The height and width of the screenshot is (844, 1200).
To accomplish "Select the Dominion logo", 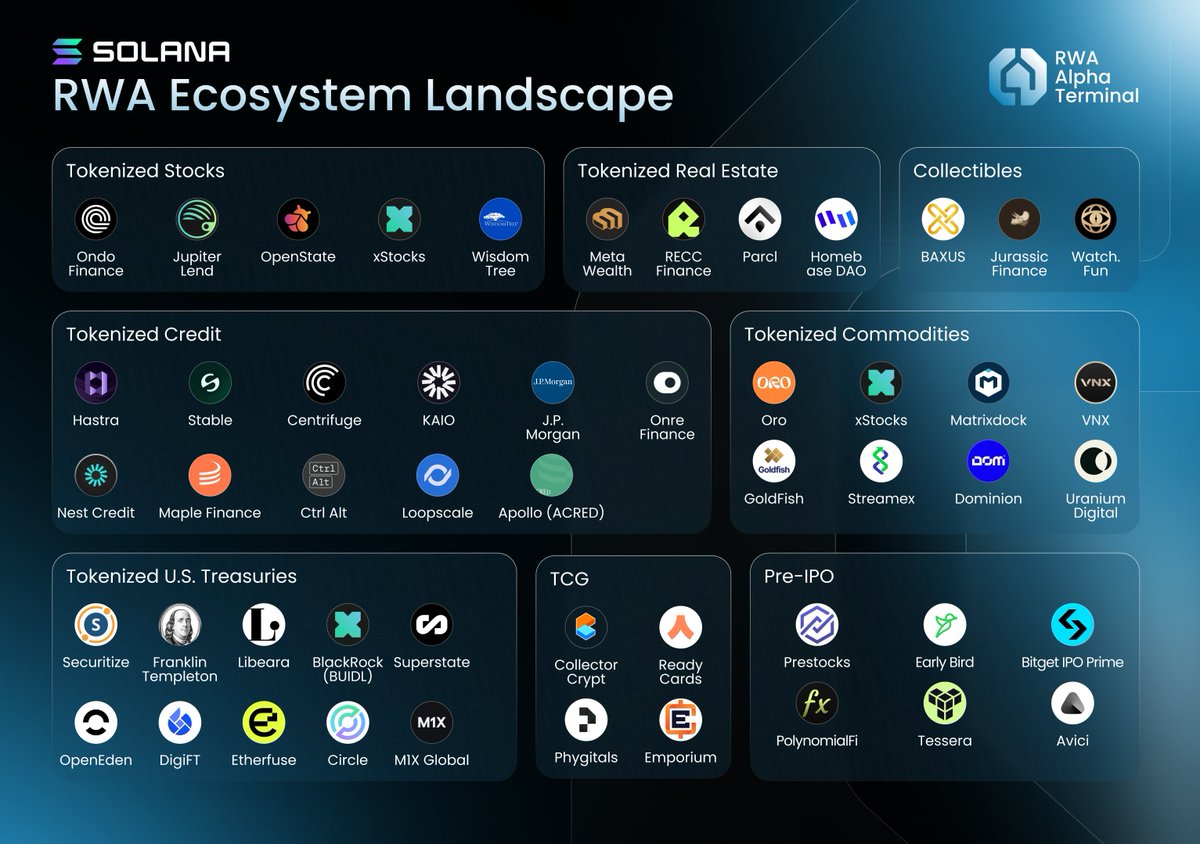I will point(988,461).
